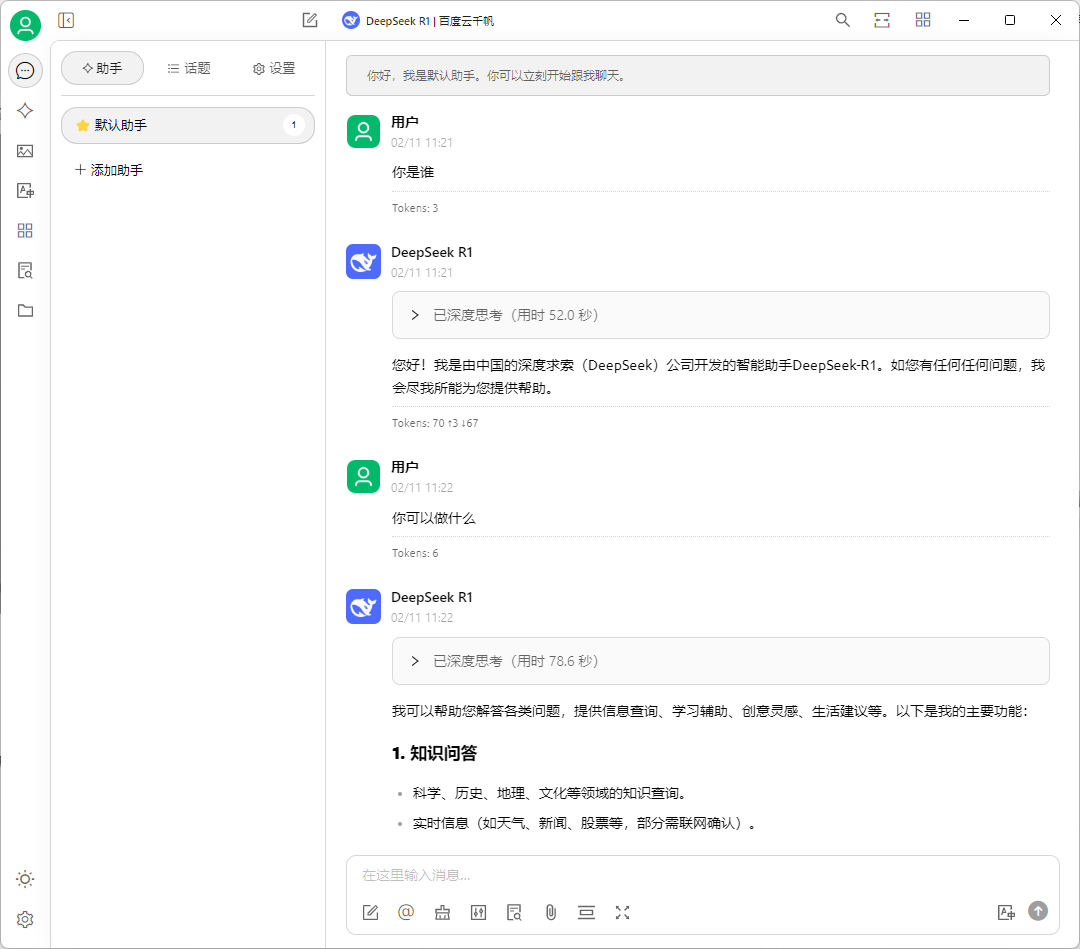This screenshot has width=1080, height=949.
Task: Expand the input box to fullscreen
Action: [x=623, y=912]
